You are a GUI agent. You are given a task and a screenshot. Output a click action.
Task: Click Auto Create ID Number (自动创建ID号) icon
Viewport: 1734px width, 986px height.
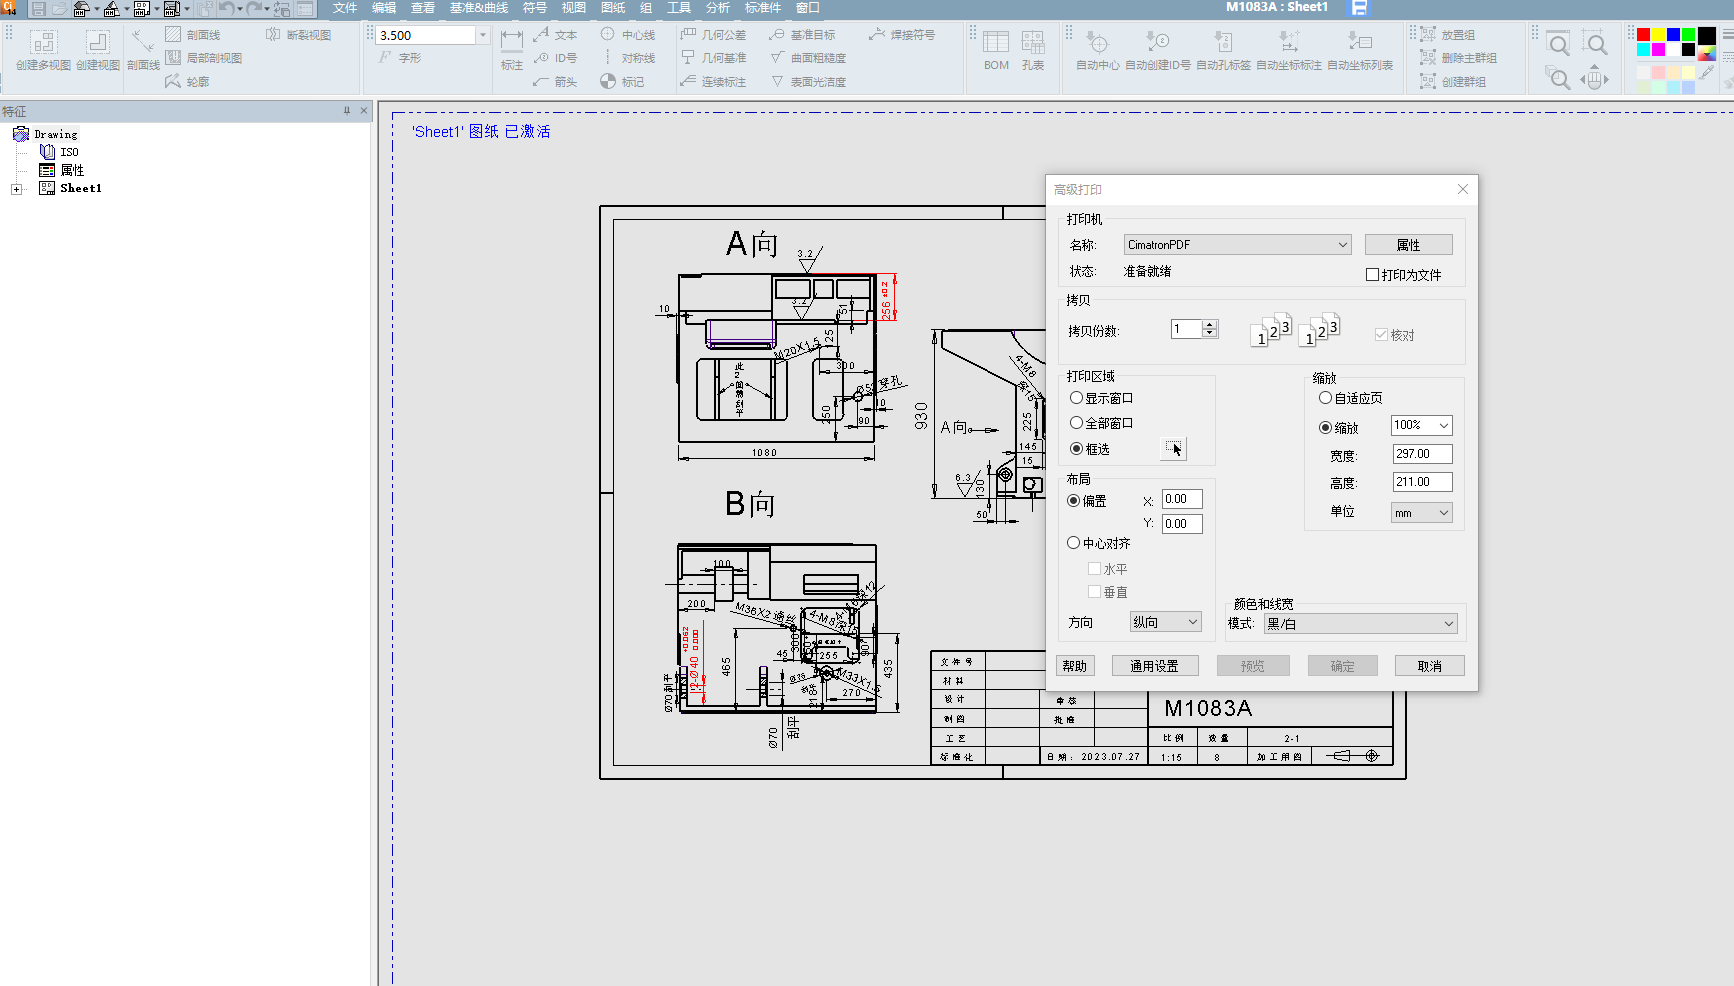coord(1158,49)
